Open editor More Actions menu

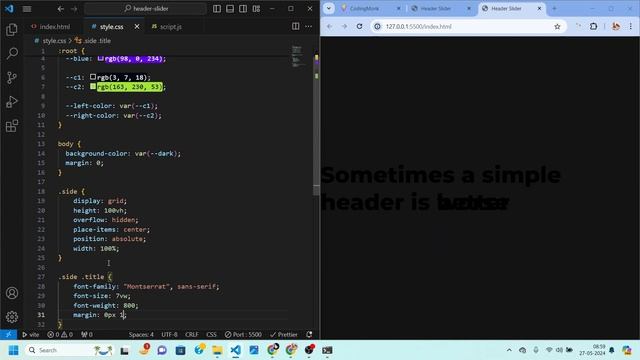tap(309, 27)
